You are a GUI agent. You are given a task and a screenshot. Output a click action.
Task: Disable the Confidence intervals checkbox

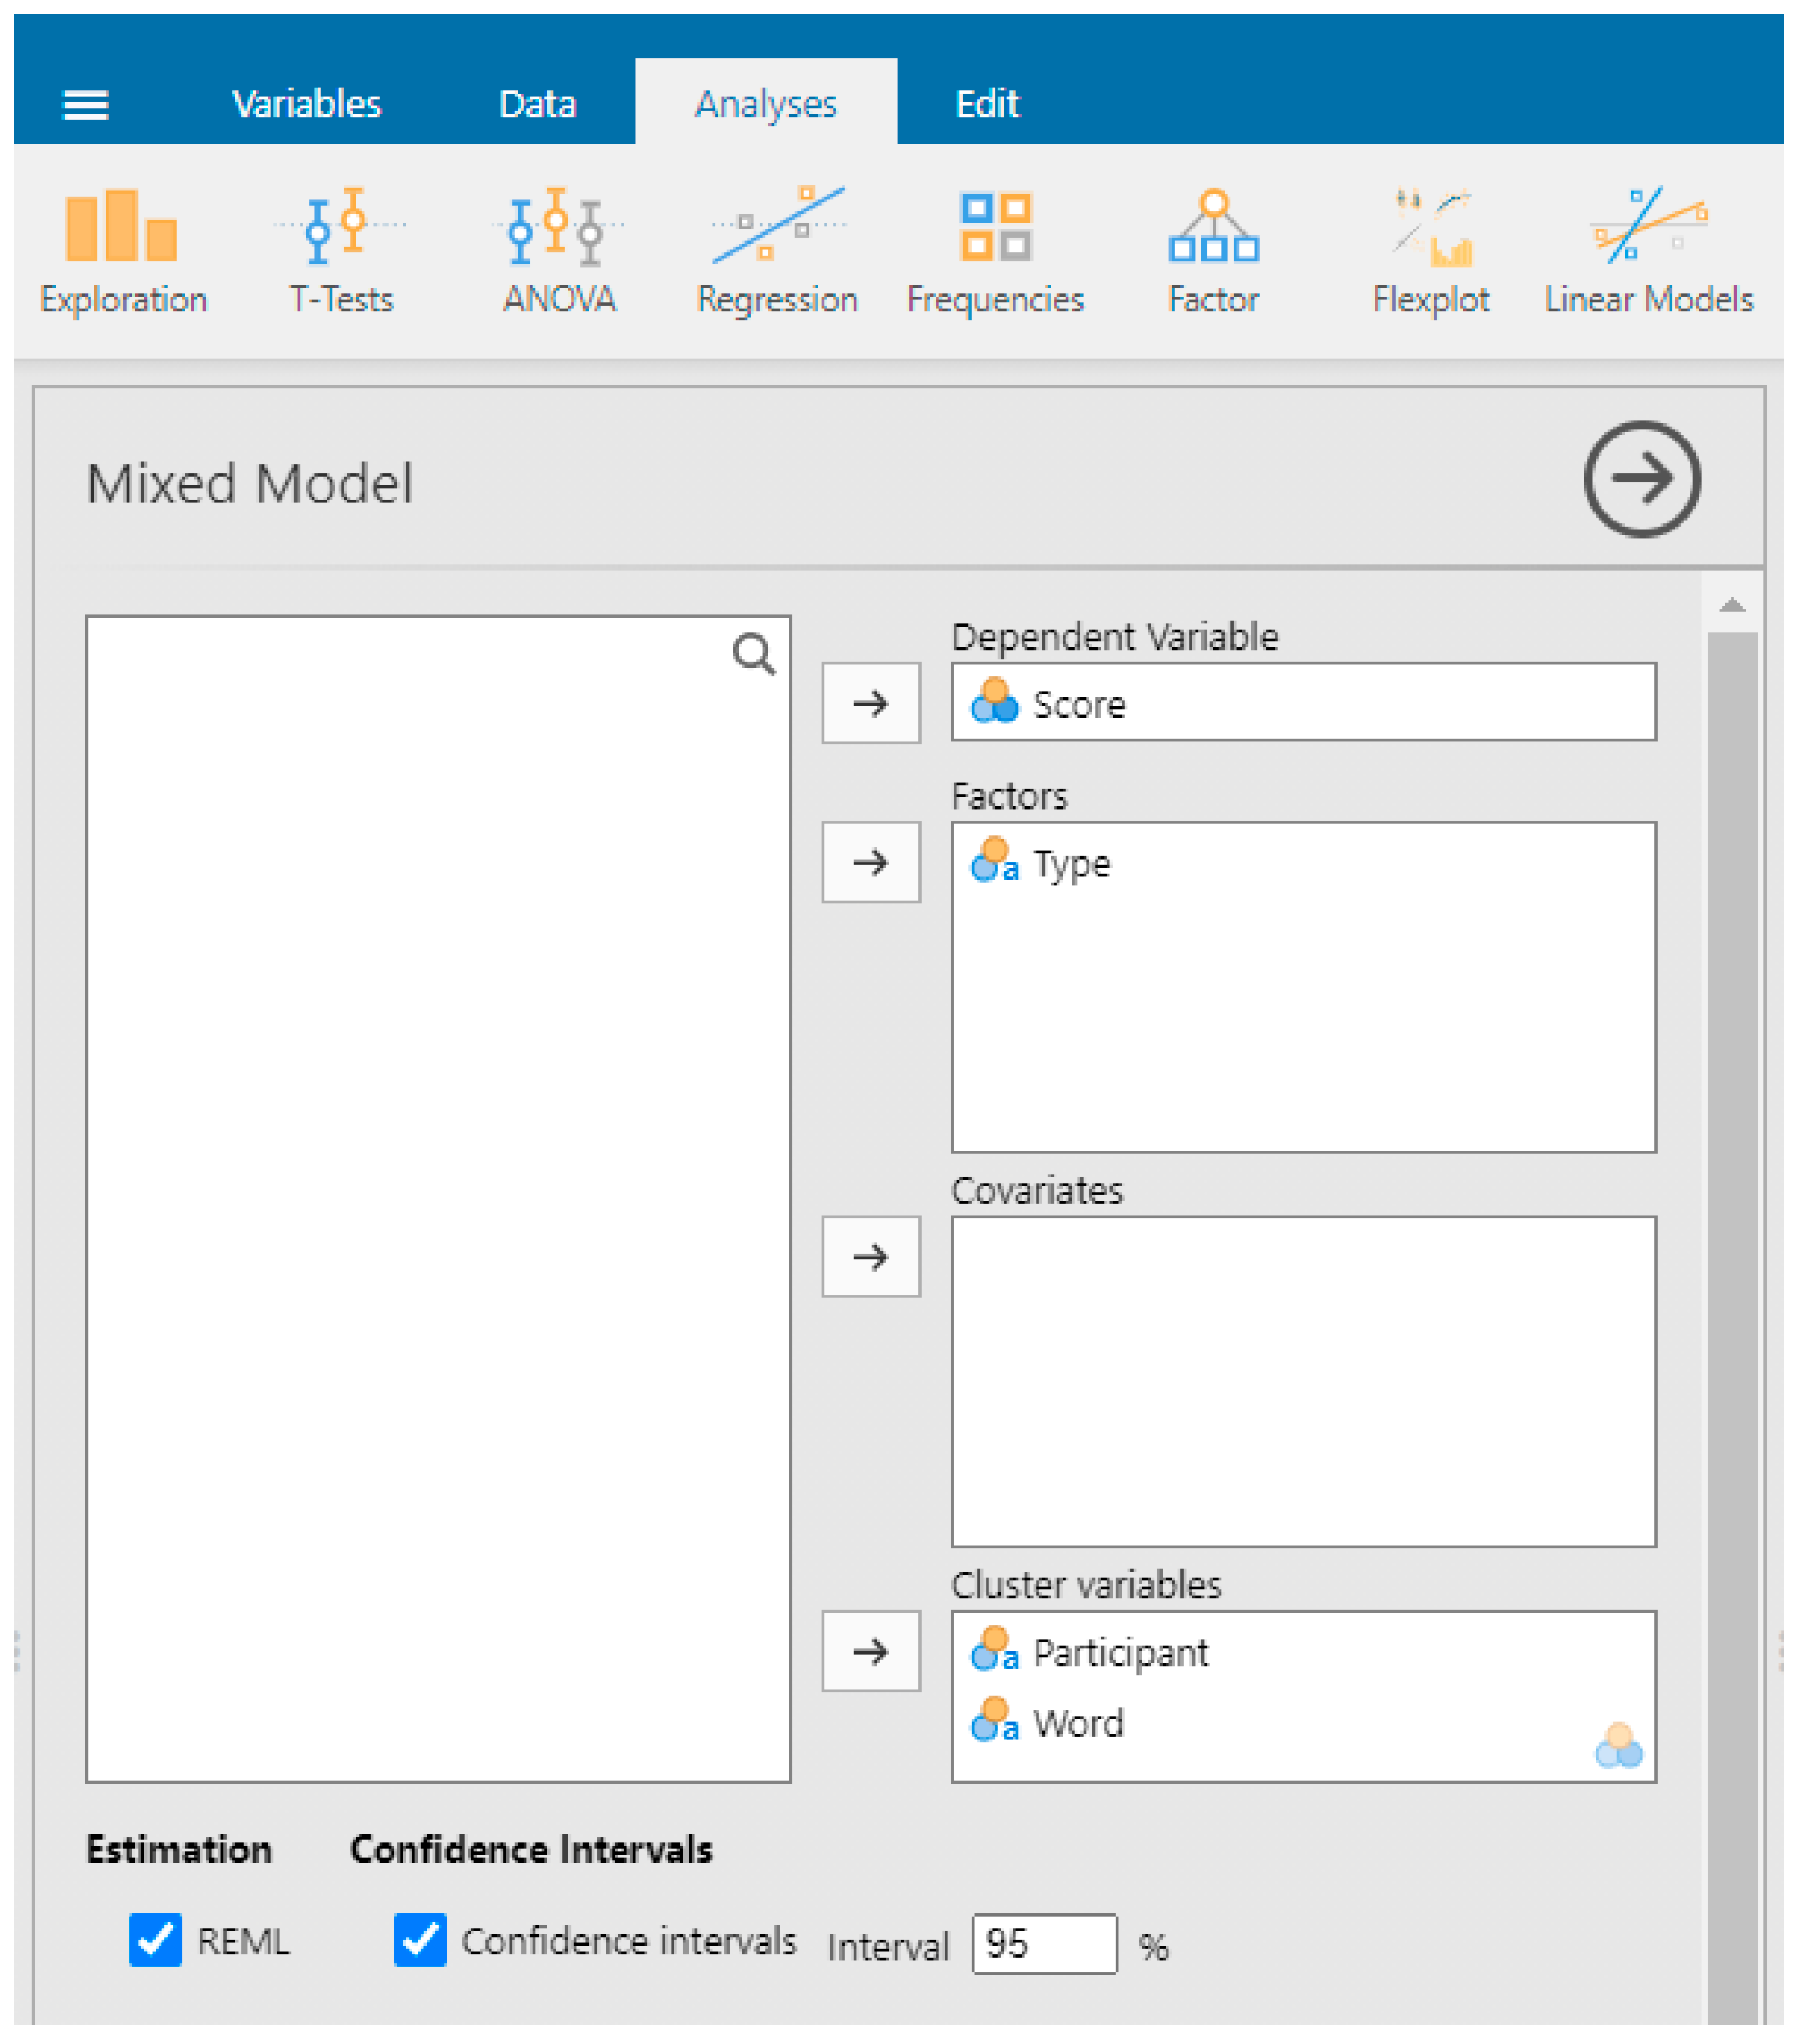pos(420,1940)
